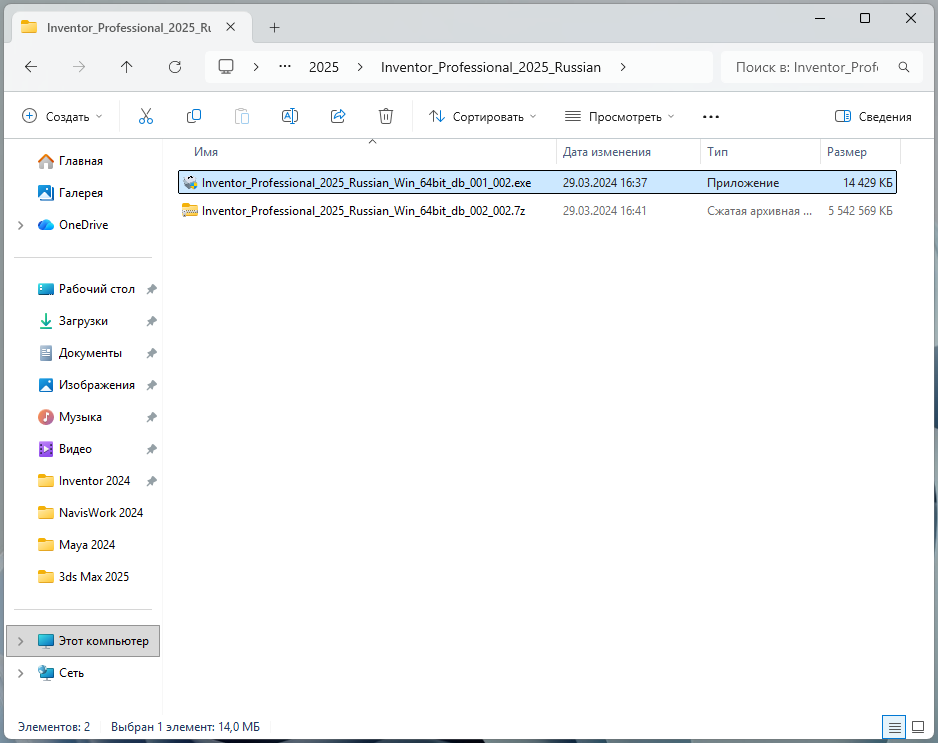This screenshot has height=743, width=938.
Task: Select Этот компьютер in navigation pane
Action: point(83,641)
